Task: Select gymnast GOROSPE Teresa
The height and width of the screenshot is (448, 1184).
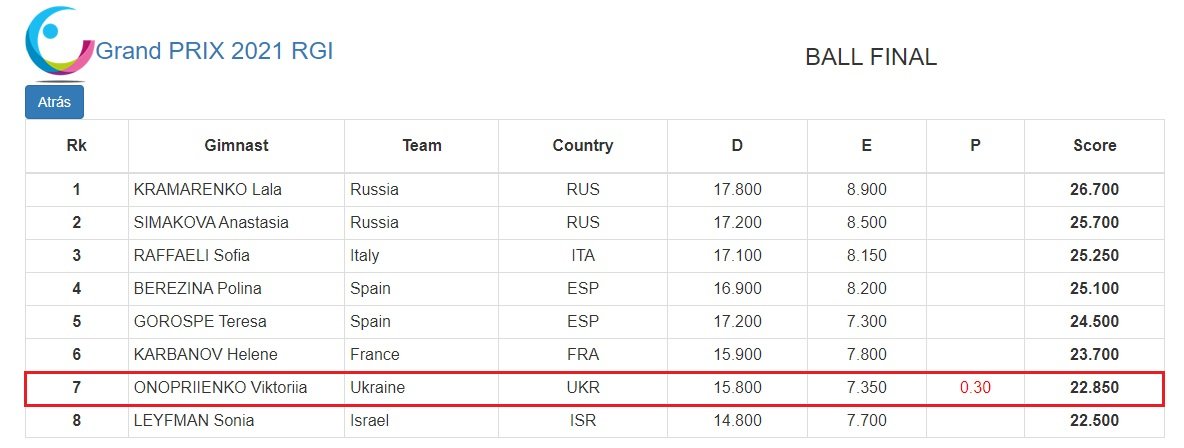Action: tap(200, 322)
